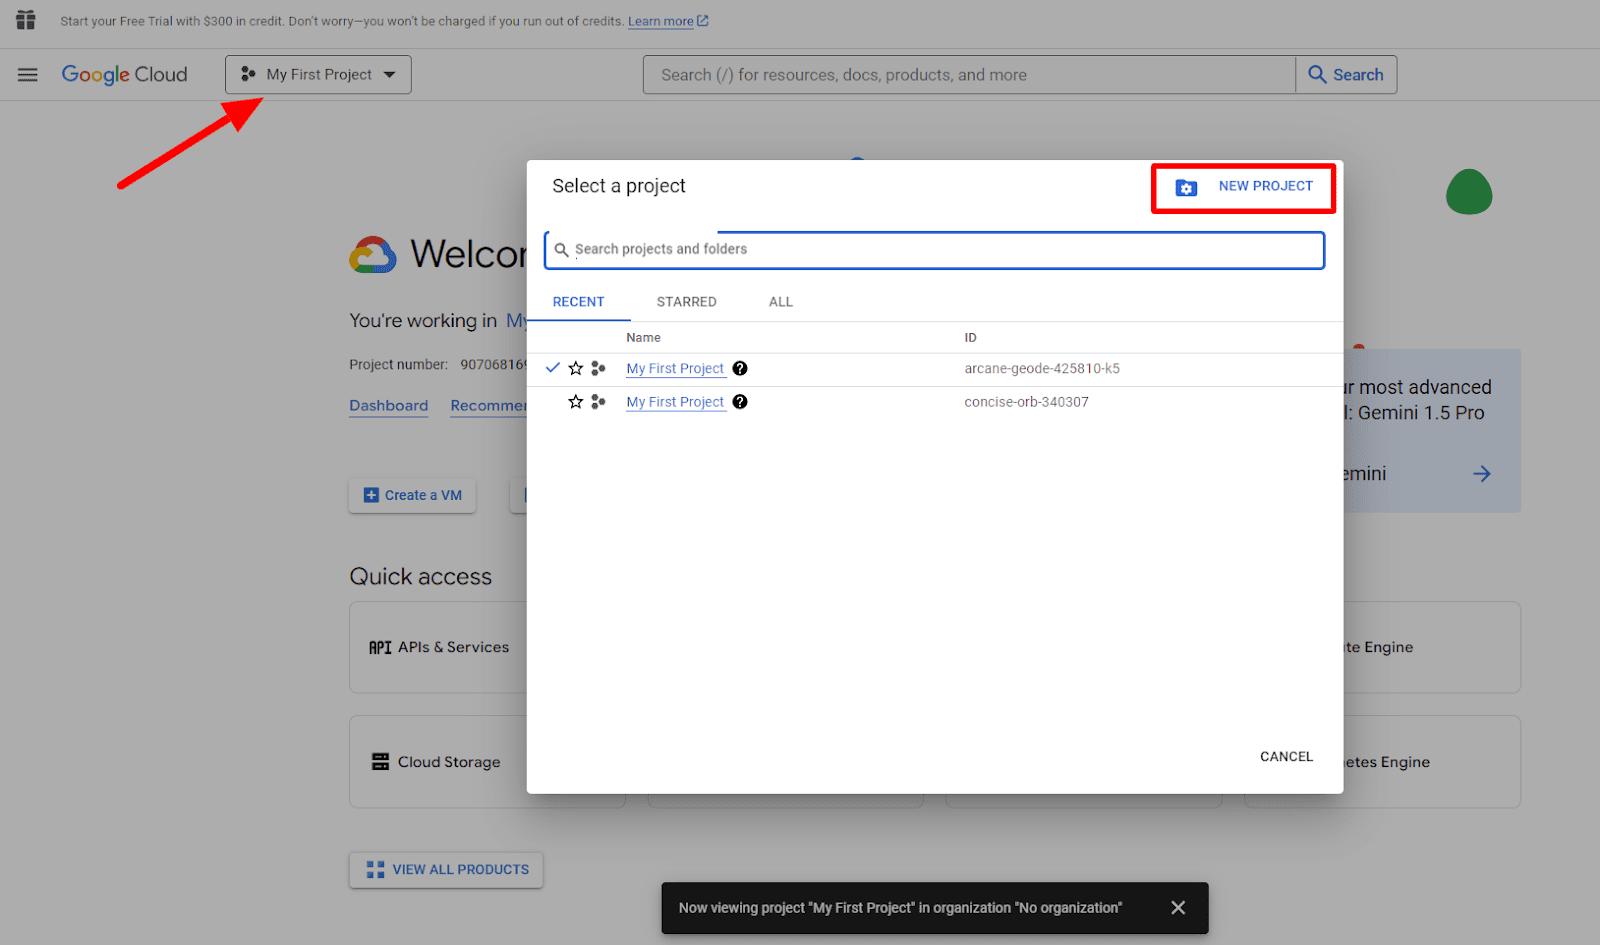The image size is (1600, 945).
Task: Click help icon beside the concise-orb project
Action: click(740, 402)
